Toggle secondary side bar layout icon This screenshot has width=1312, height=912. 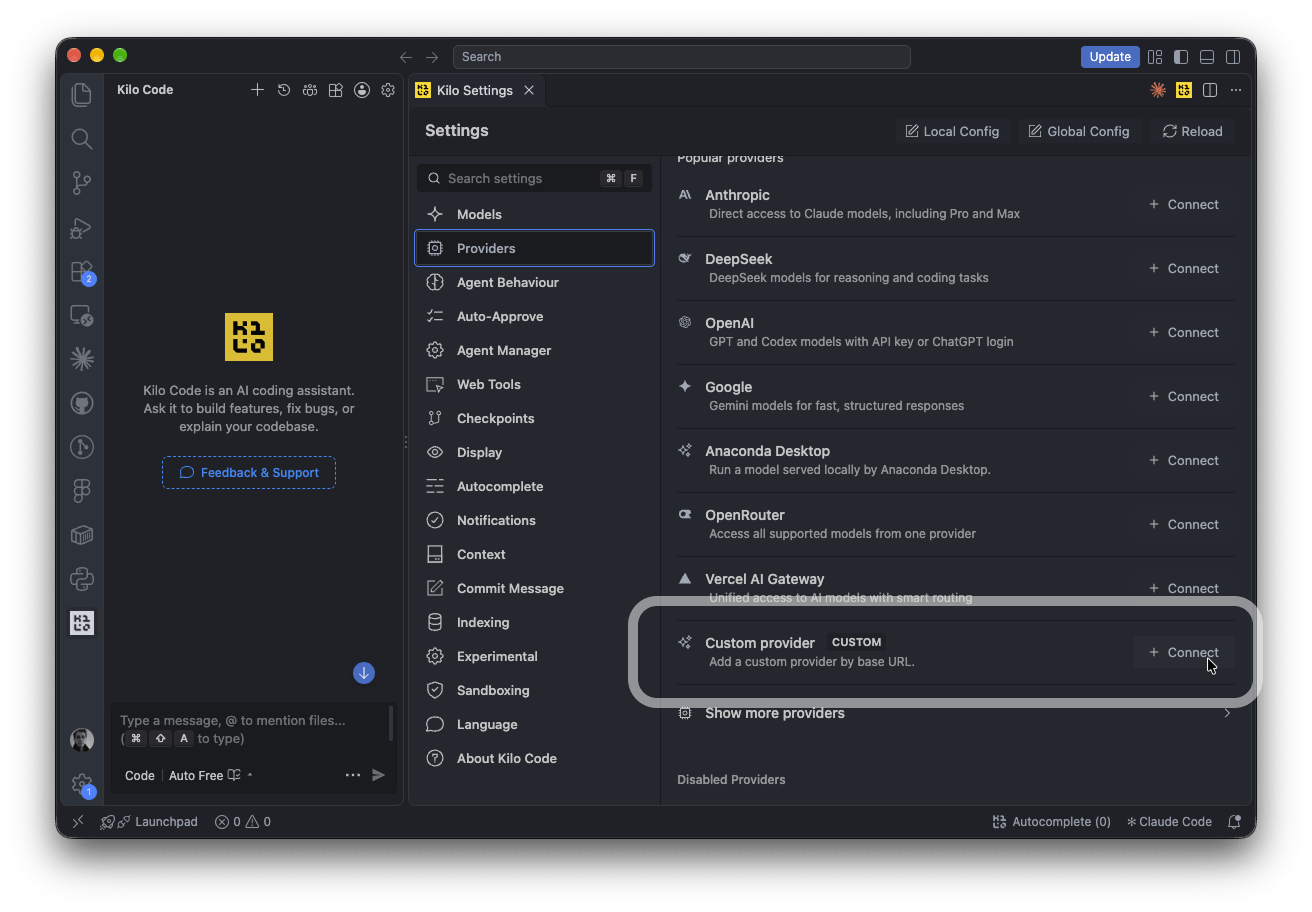[x=1234, y=57]
